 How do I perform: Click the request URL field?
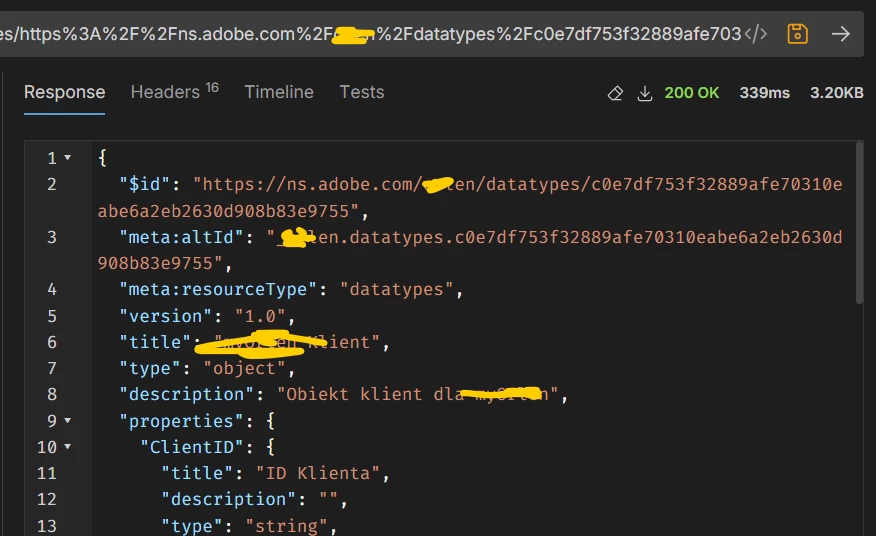(370, 34)
